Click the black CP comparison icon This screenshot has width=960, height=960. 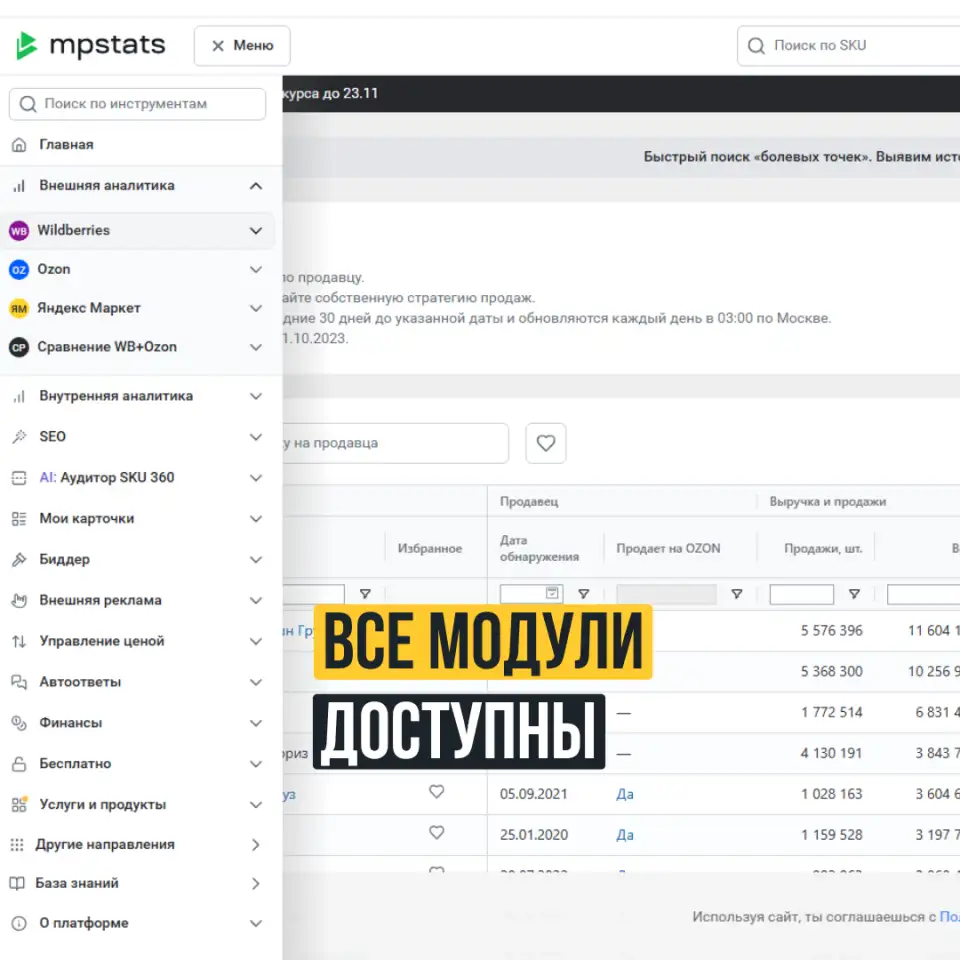19,347
